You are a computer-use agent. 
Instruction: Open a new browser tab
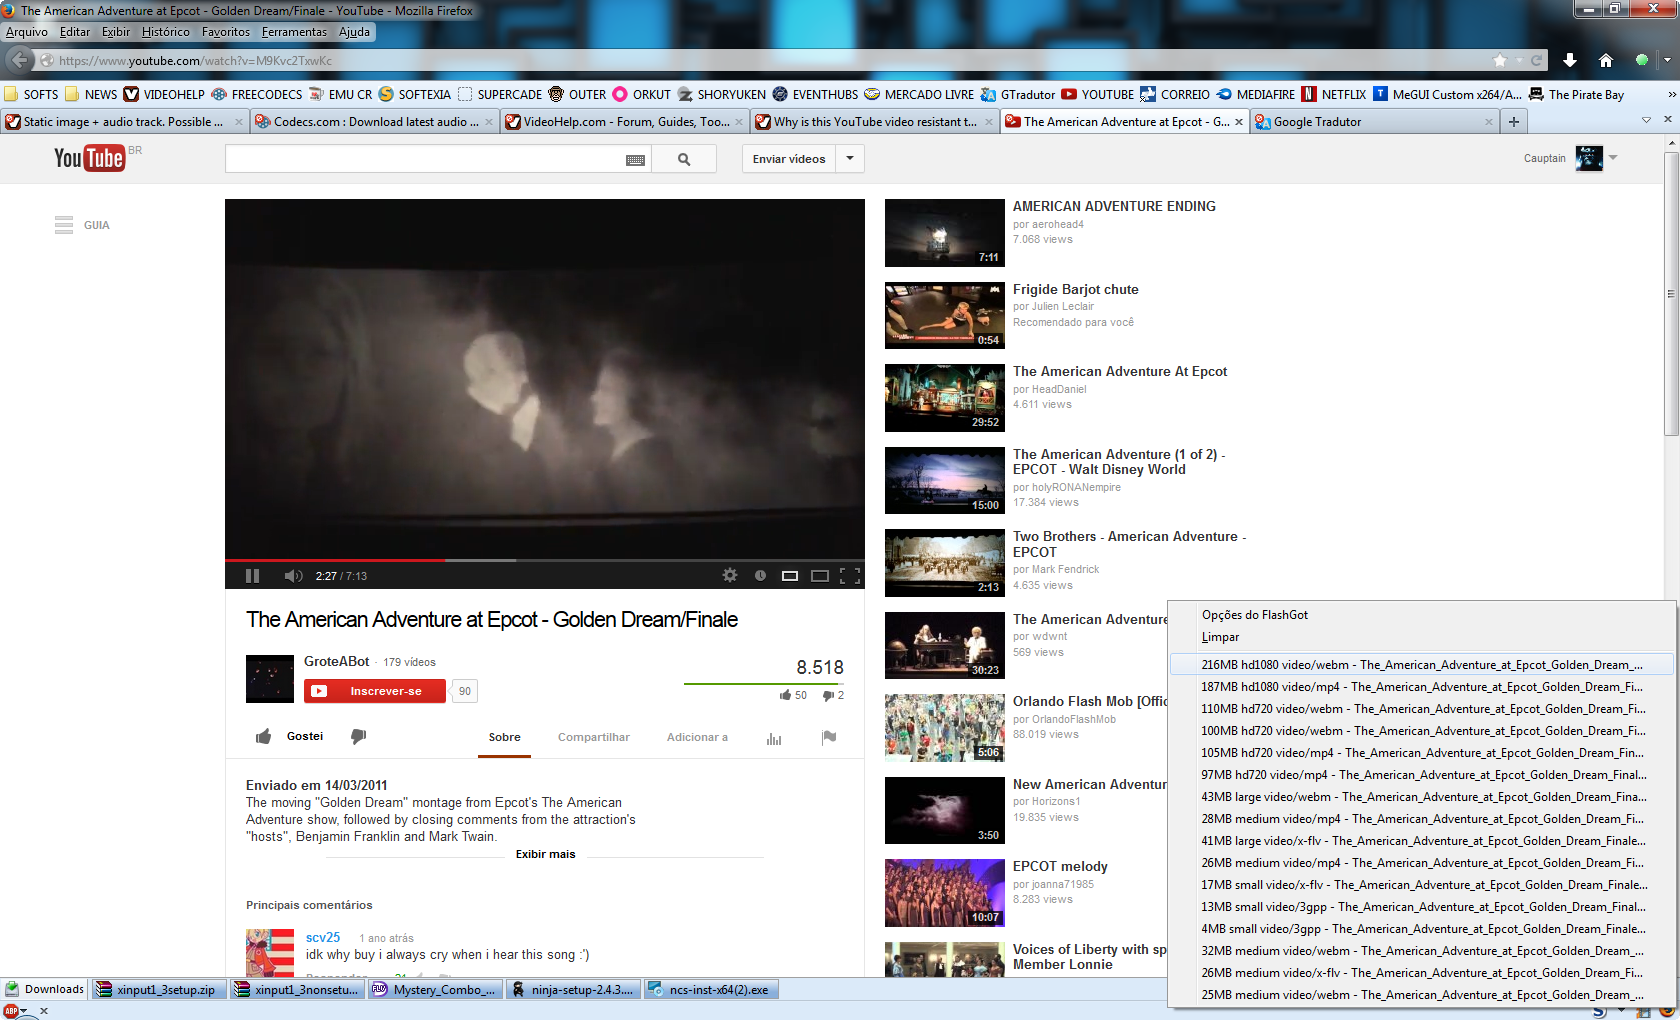click(1514, 122)
